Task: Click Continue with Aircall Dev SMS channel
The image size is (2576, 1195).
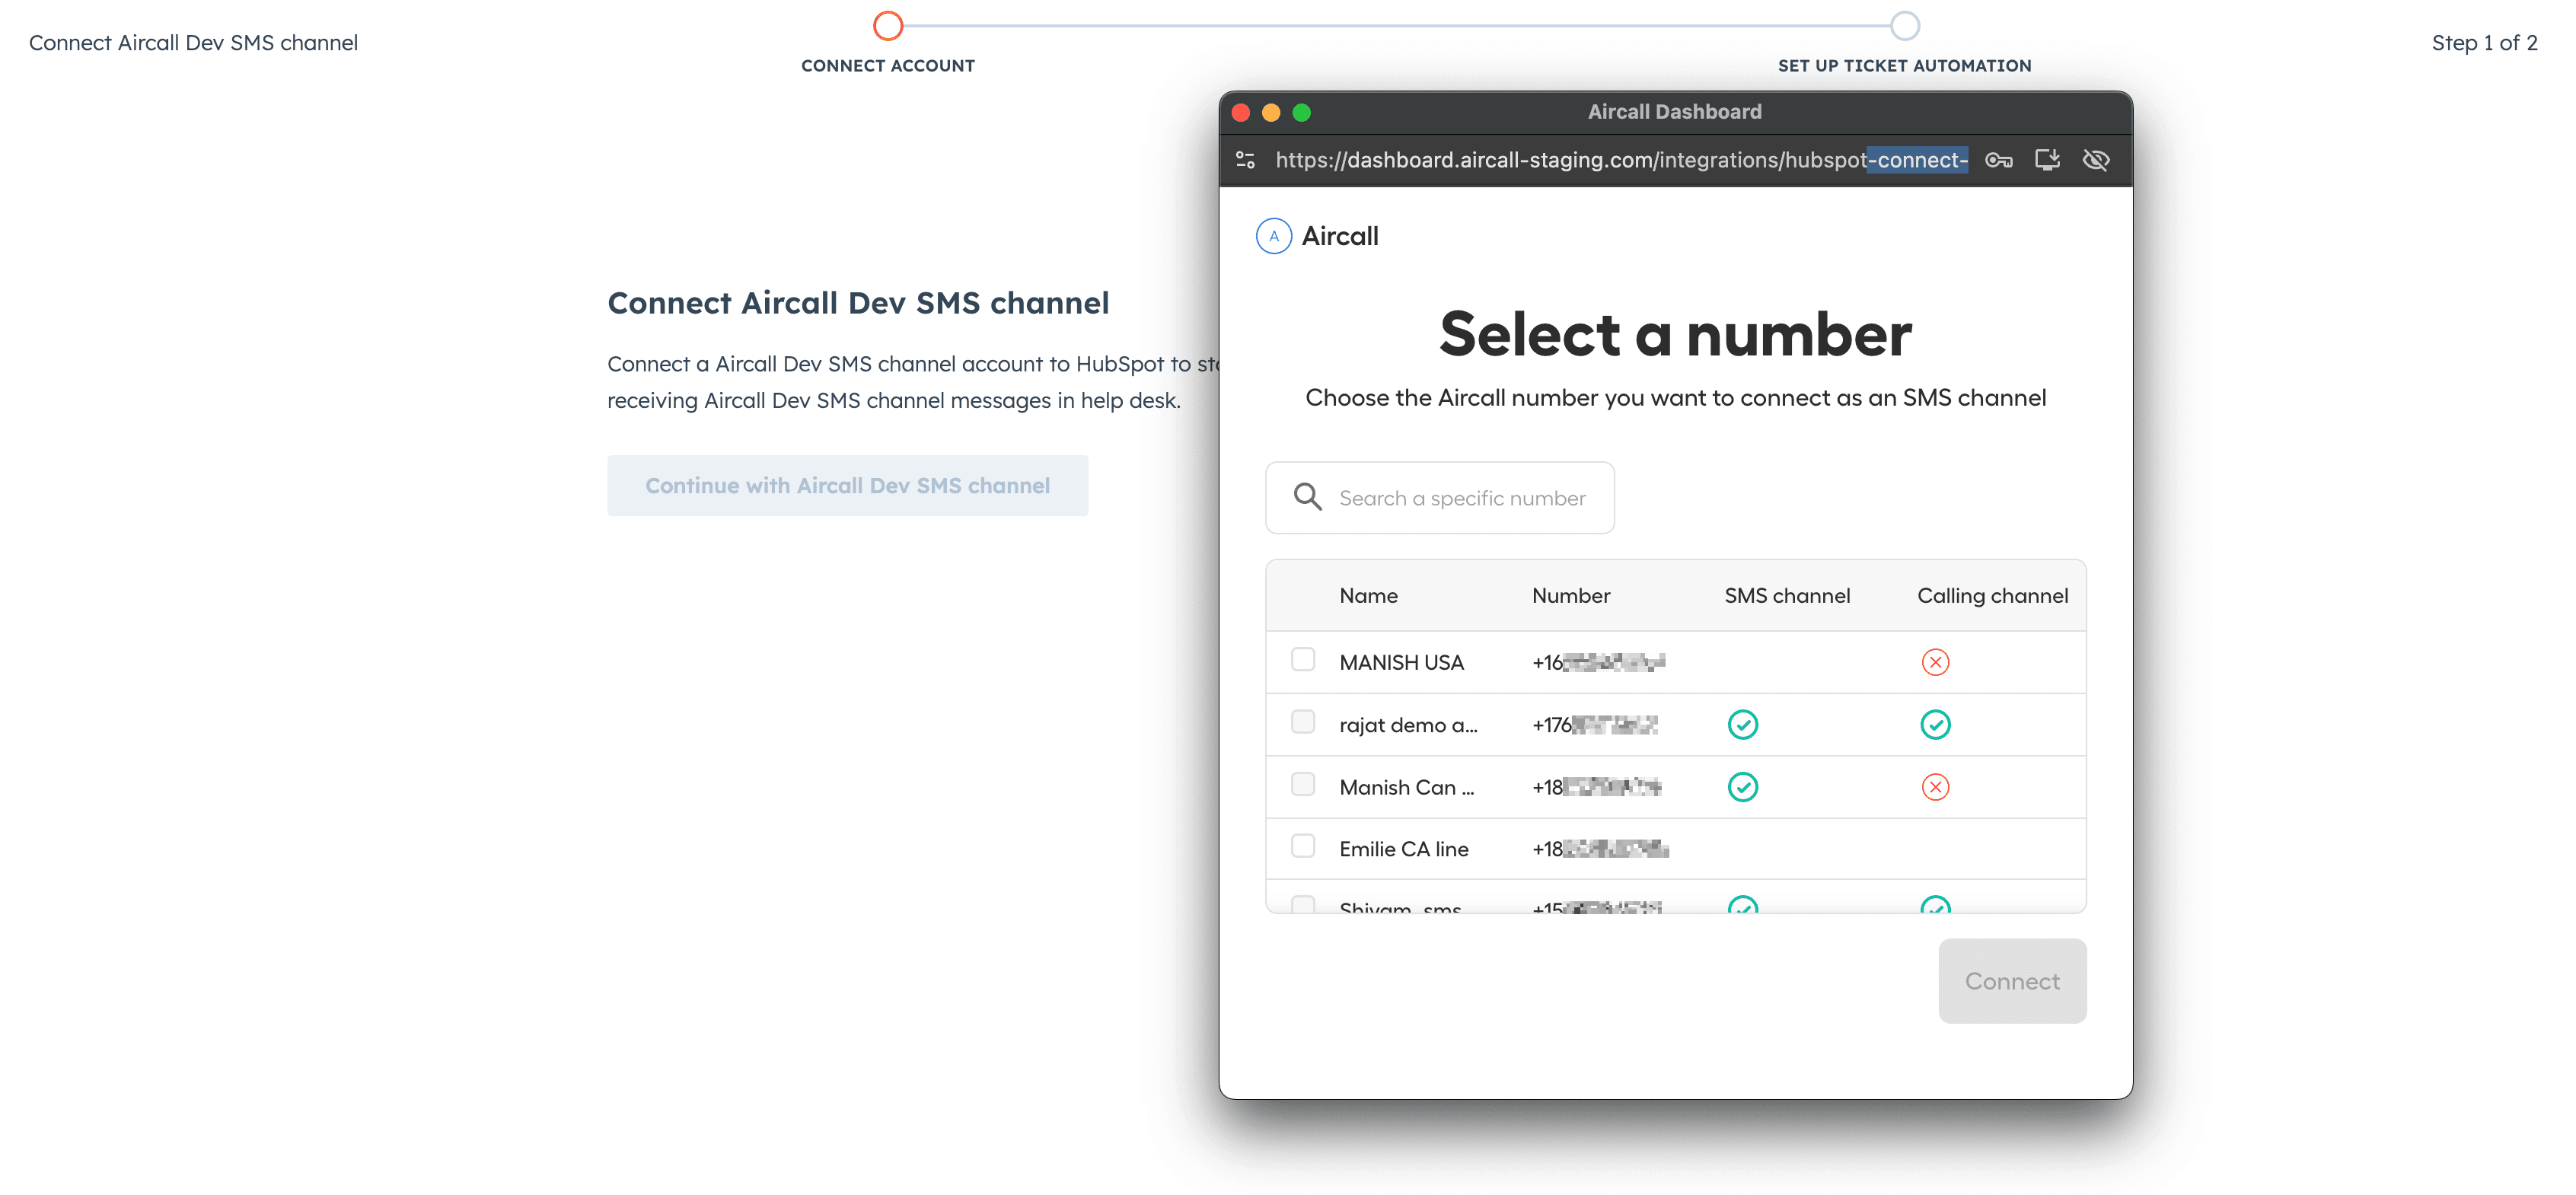Action: point(847,485)
